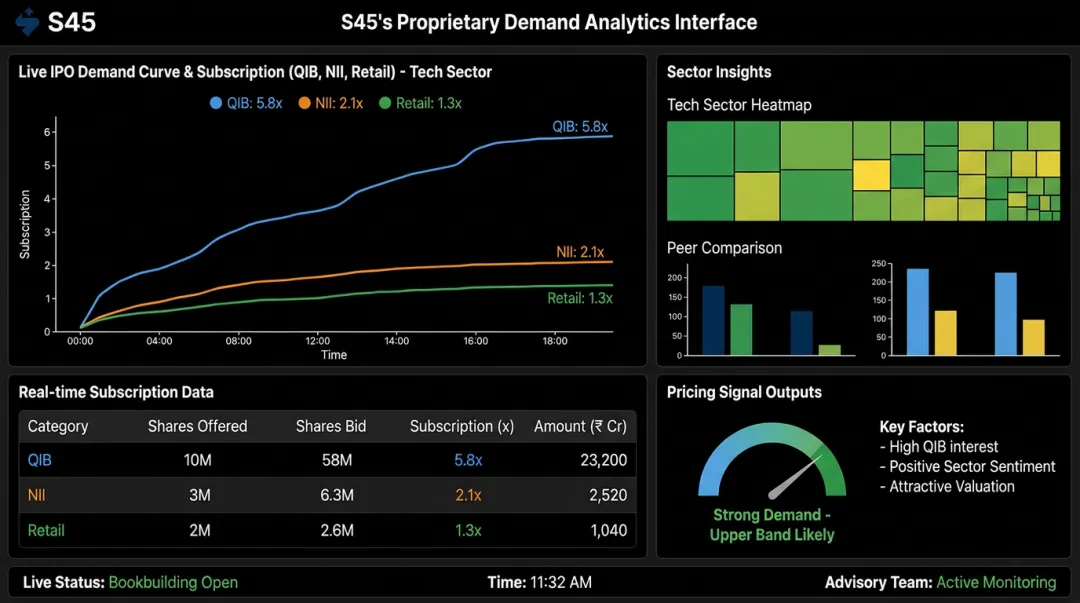Viewport: 1080px width, 603px height.
Task: Click the 2.1x subscription cell
Action: point(468,495)
